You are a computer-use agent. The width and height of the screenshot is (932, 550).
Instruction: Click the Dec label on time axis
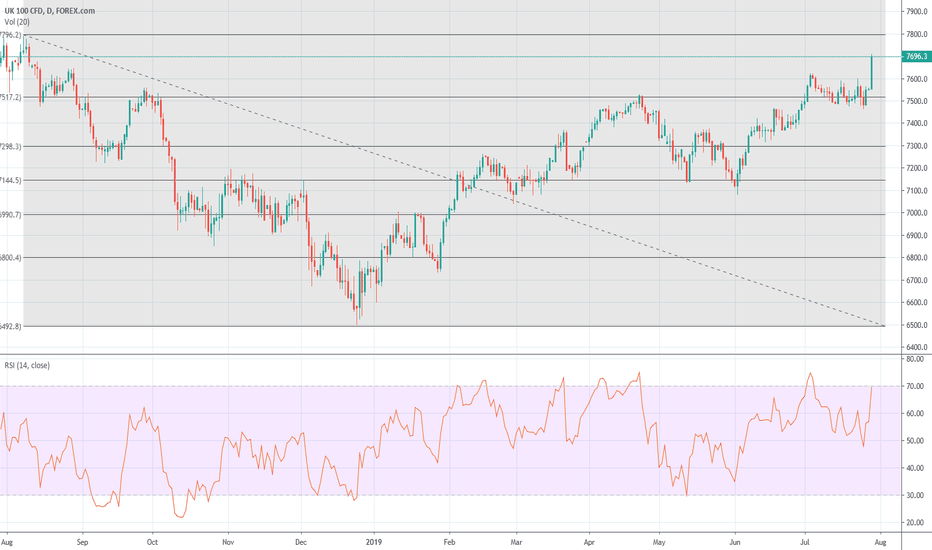(301, 542)
